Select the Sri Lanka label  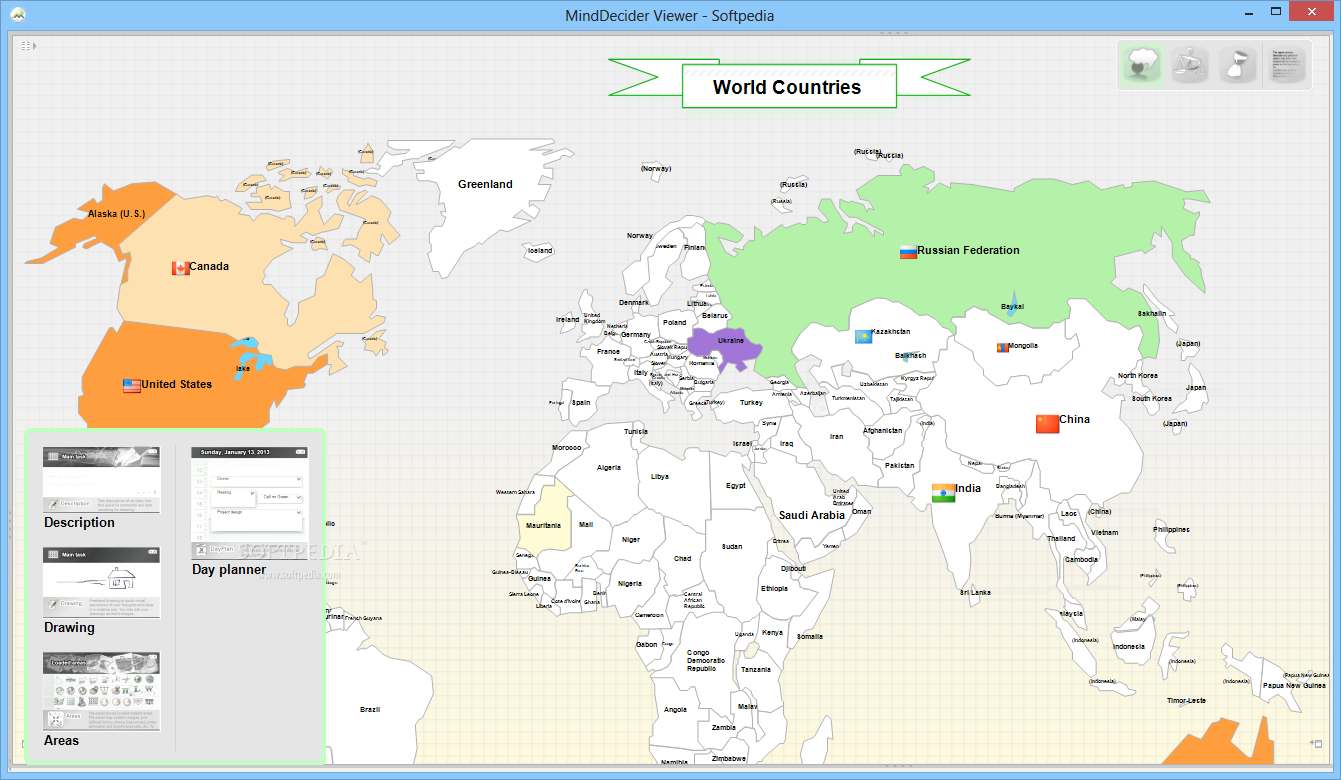975,592
